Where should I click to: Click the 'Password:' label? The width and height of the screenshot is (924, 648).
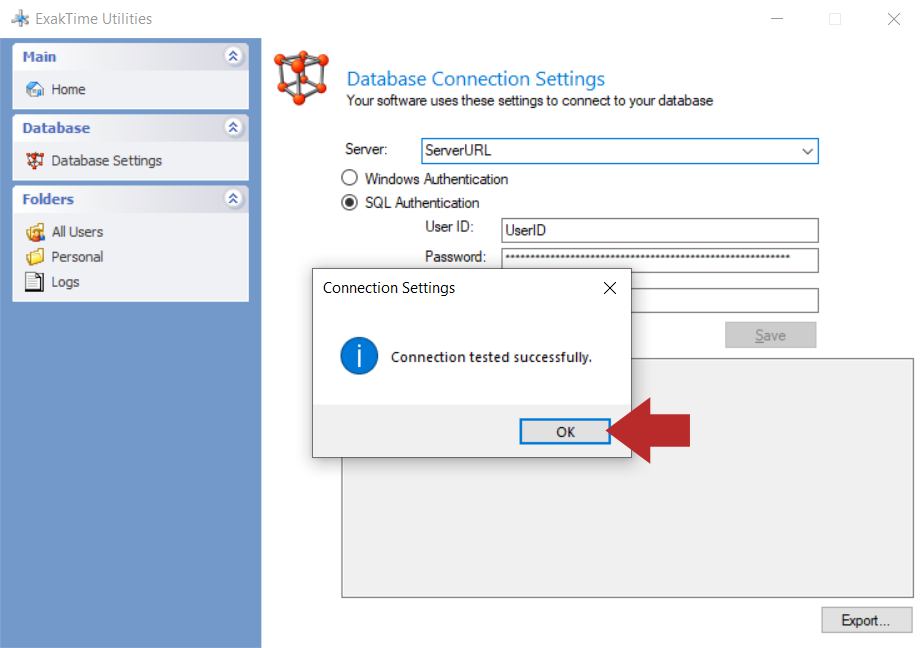click(x=456, y=257)
